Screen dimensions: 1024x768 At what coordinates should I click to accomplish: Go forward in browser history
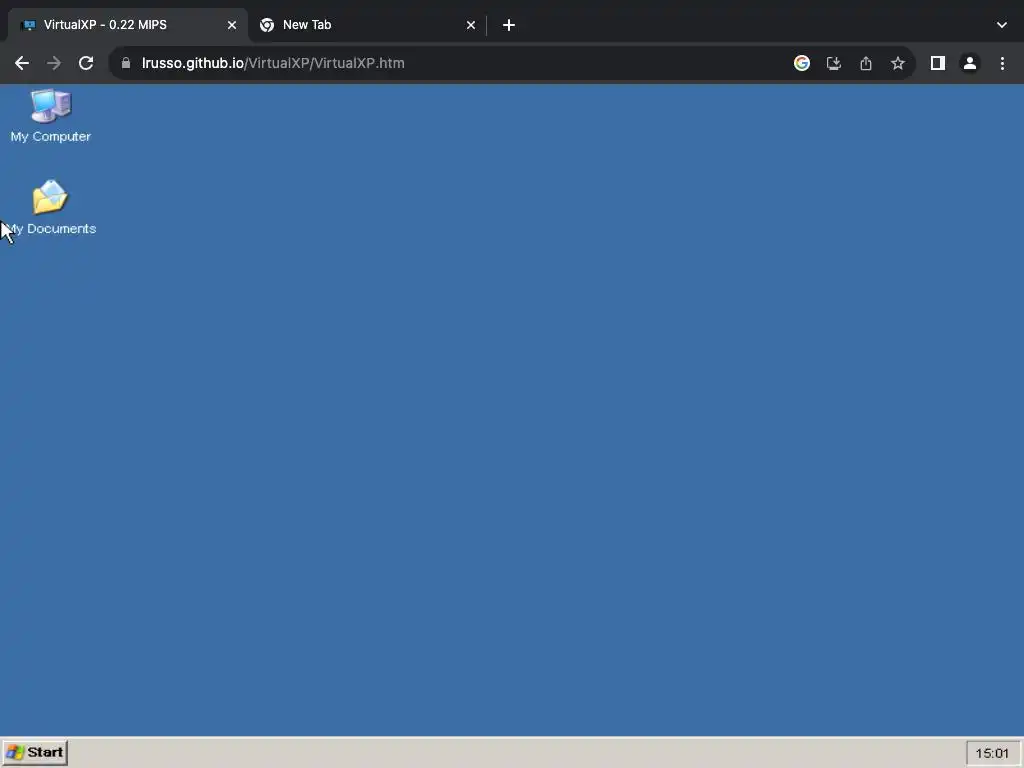point(54,63)
